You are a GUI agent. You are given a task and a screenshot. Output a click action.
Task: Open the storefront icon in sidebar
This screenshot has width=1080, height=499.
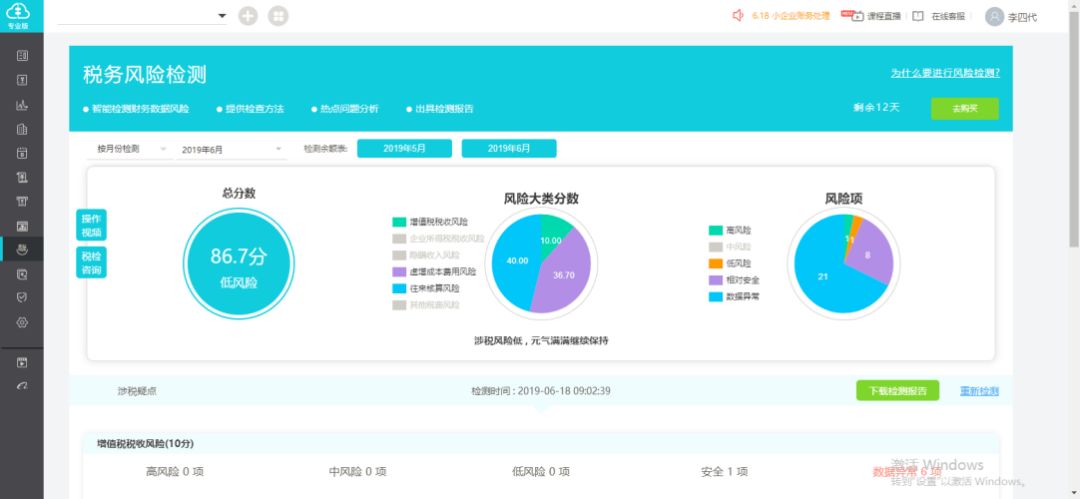pyautogui.click(x=22, y=201)
